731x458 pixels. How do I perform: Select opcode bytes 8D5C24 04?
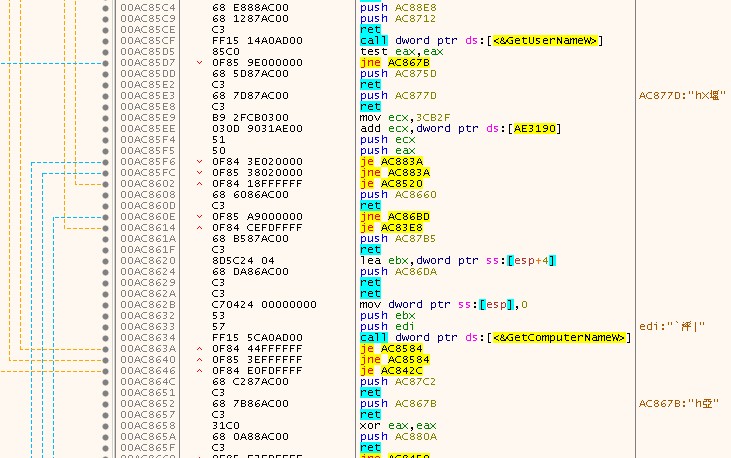point(241,260)
